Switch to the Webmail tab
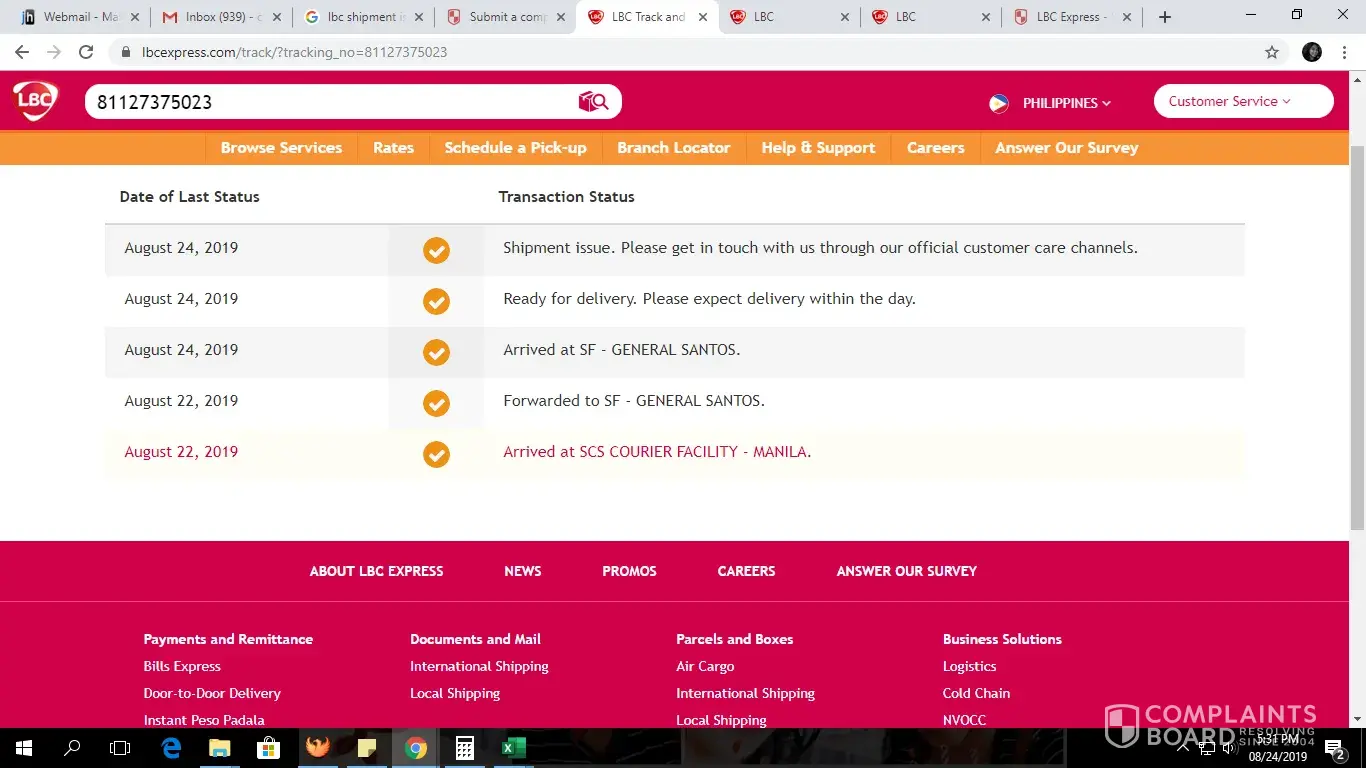Image resolution: width=1366 pixels, height=768 pixels. (79, 17)
